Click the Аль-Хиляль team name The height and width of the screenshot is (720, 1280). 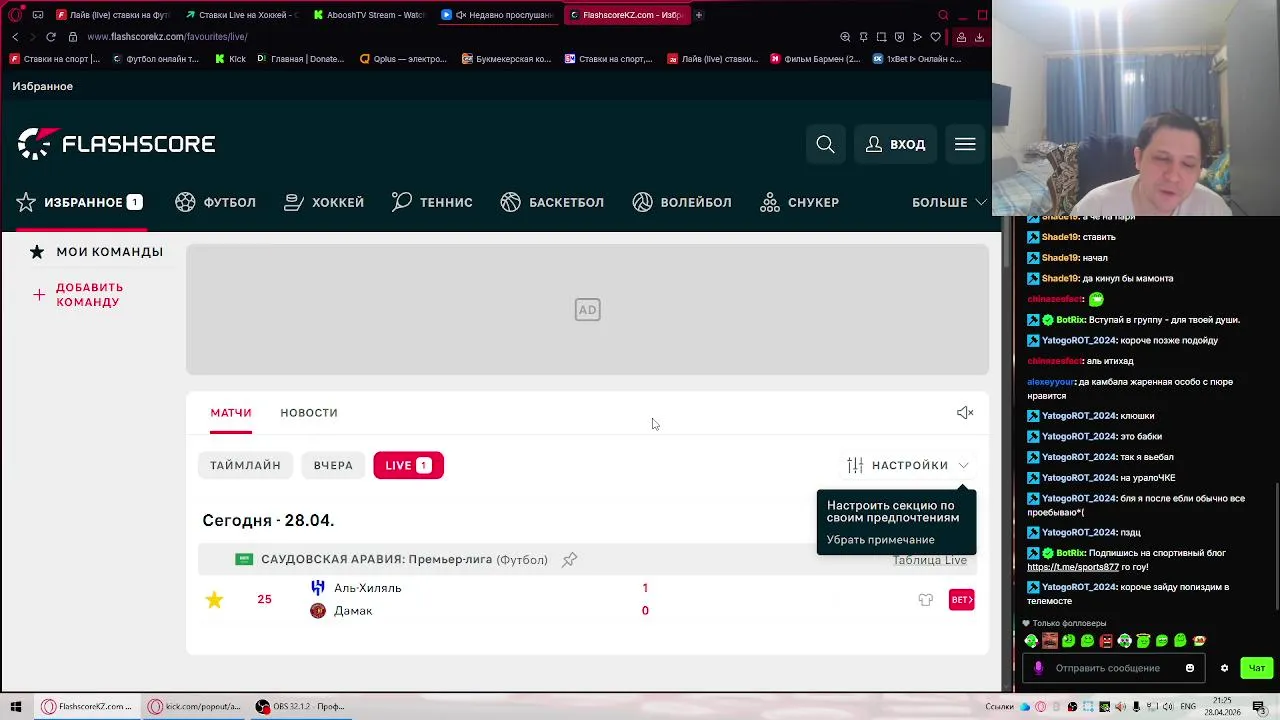tap(367, 588)
